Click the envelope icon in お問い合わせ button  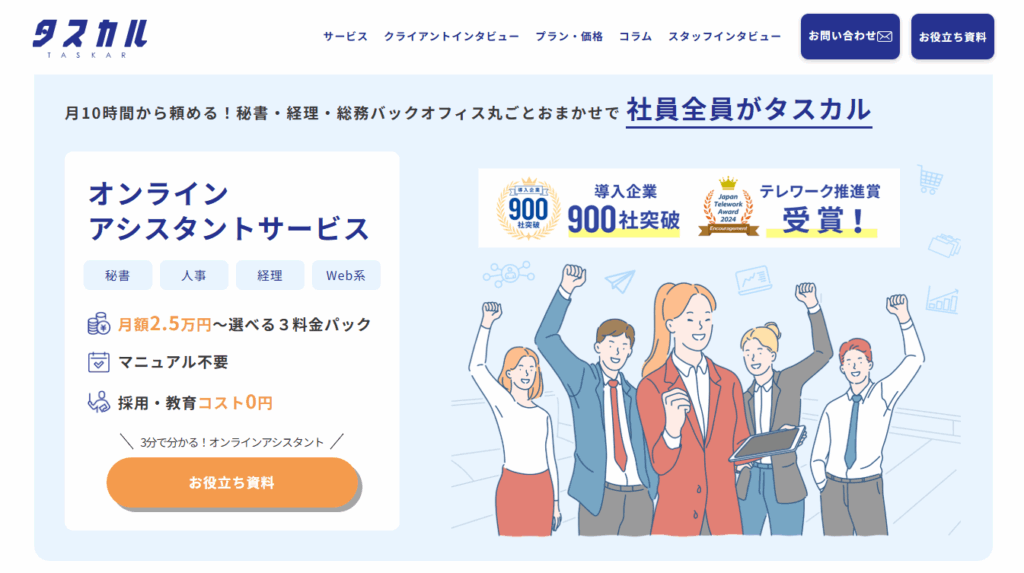click(885, 37)
